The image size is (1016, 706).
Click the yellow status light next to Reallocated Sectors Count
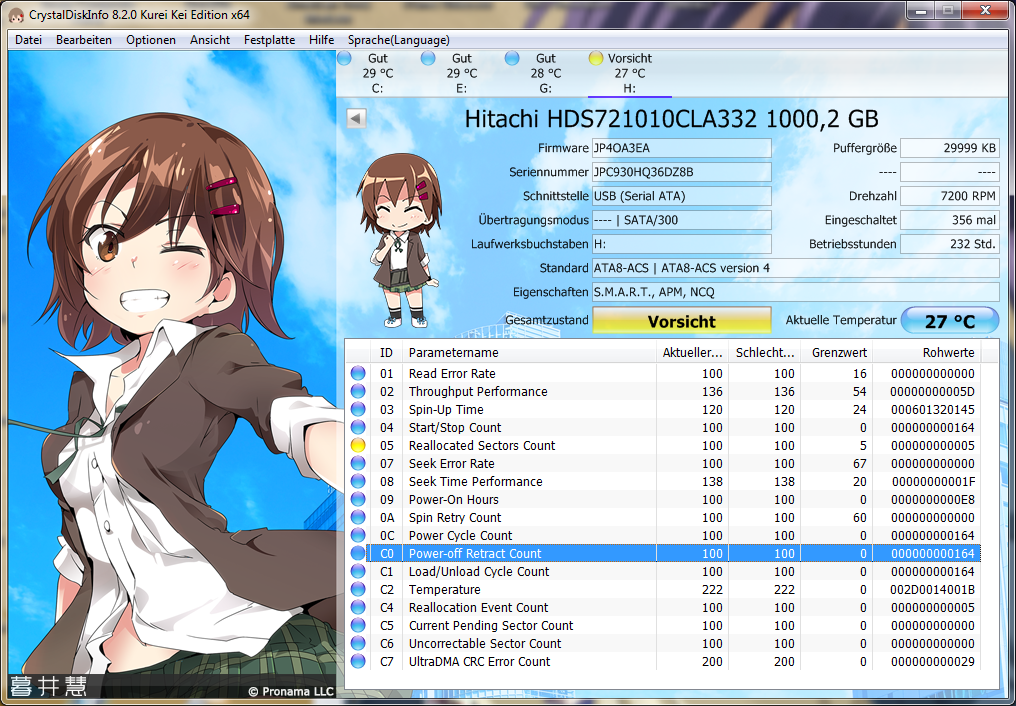tap(357, 445)
